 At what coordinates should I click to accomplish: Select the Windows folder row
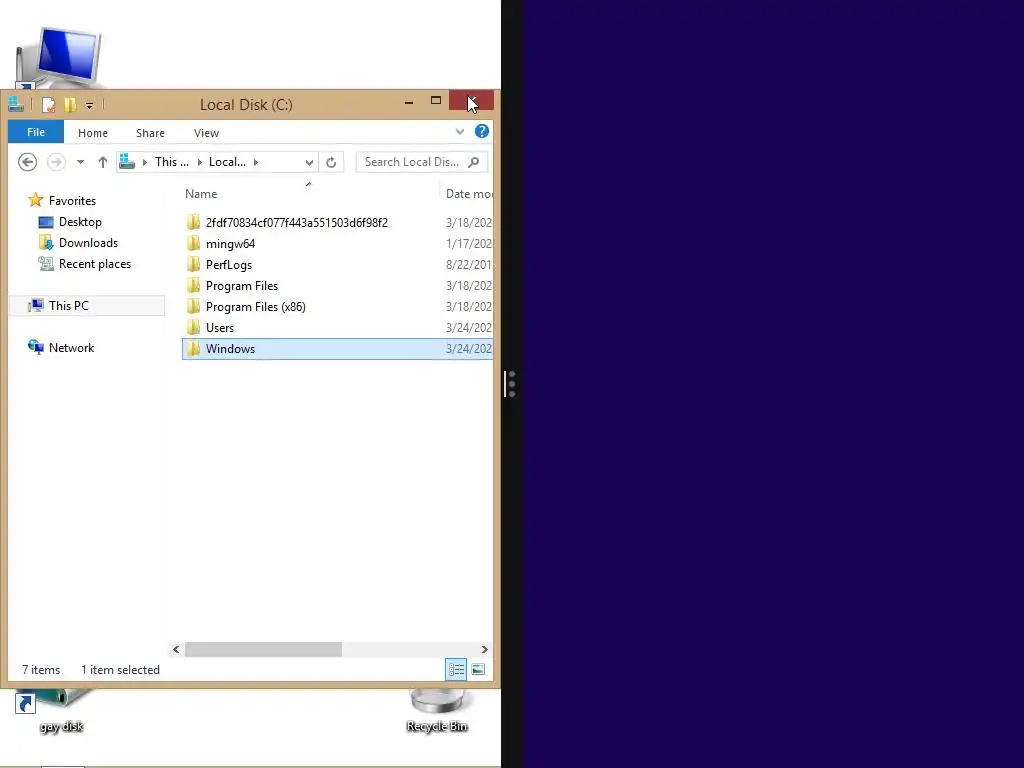coord(338,349)
